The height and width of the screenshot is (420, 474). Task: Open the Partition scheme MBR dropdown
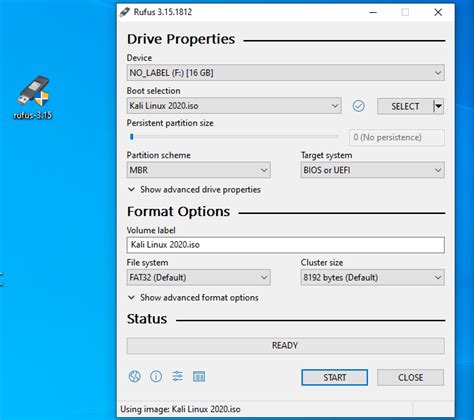(198, 170)
